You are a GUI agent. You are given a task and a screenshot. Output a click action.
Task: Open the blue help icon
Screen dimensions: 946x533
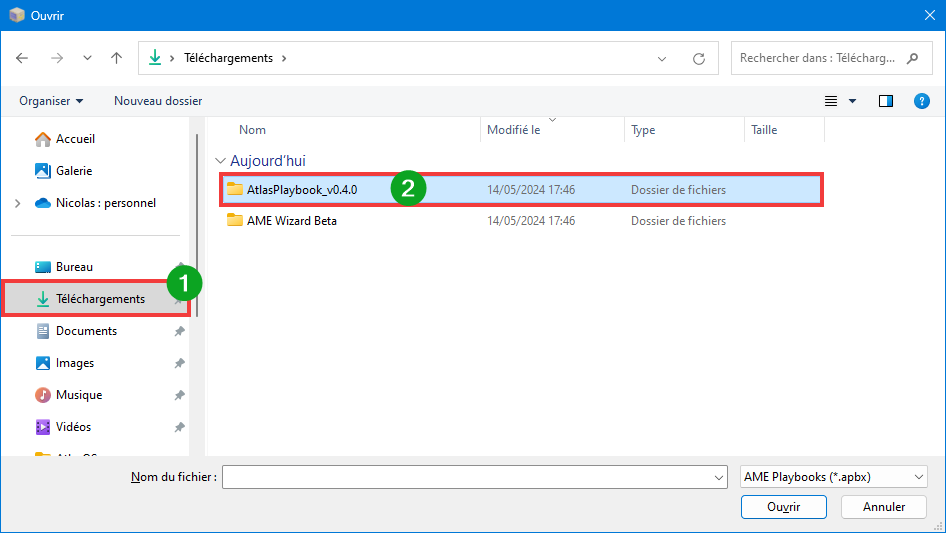[921, 101]
